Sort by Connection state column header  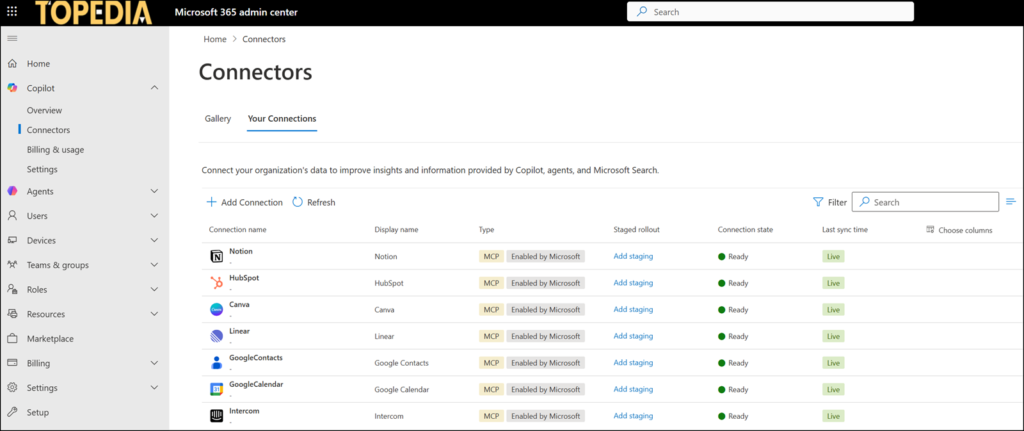745,230
